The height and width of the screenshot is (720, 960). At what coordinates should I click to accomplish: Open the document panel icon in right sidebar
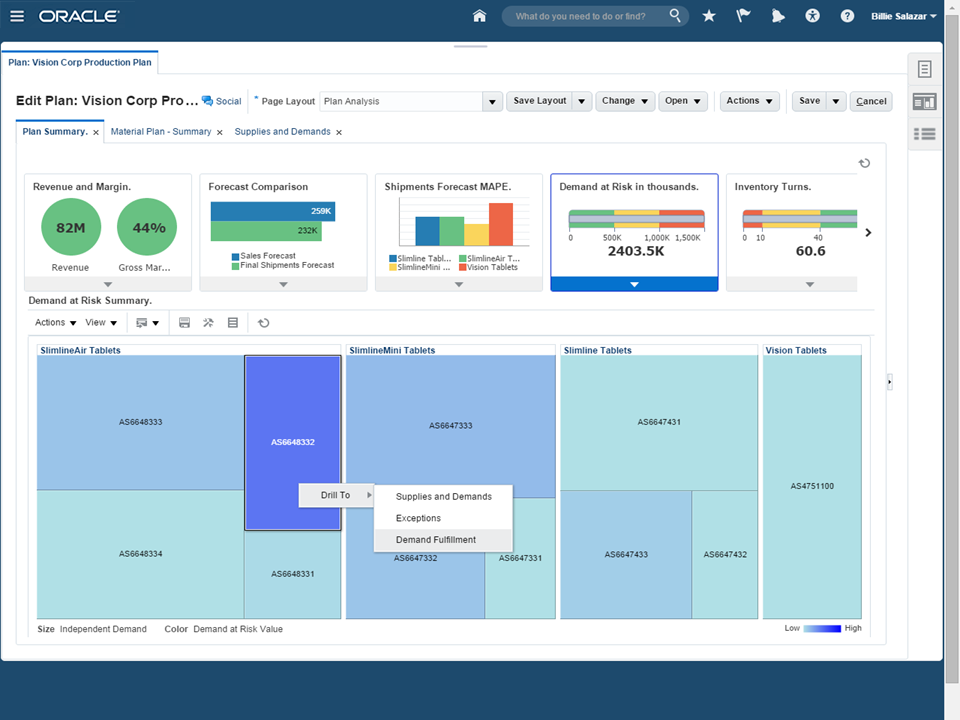coord(924,69)
